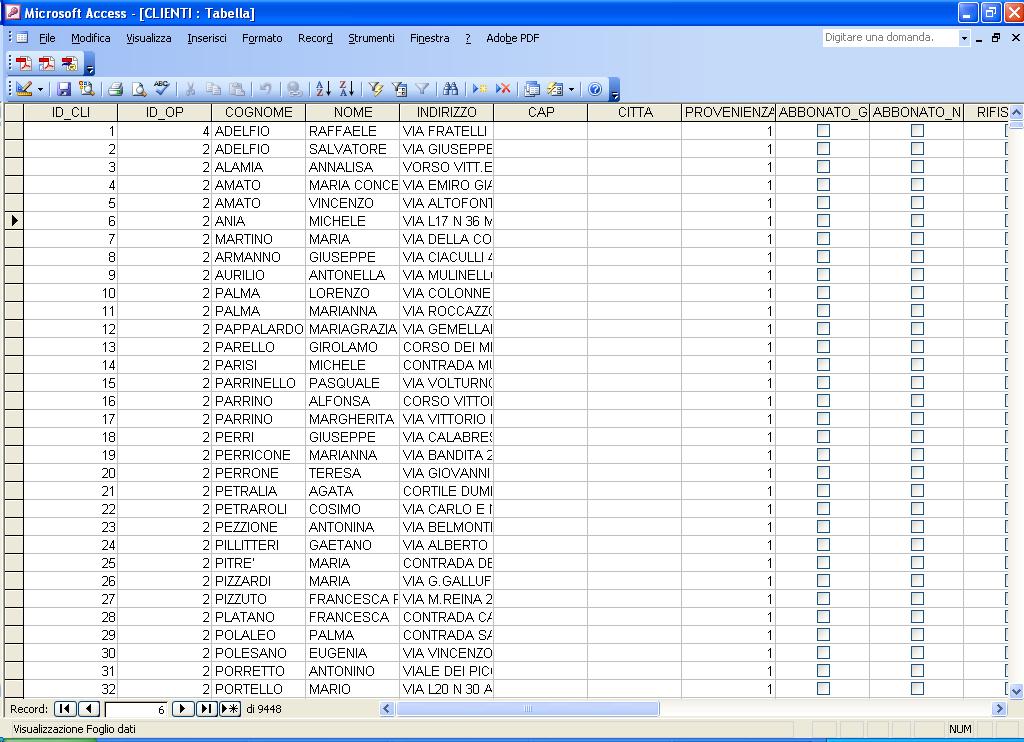Open Print Preview from the toolbar
The height and width of the screenshot is (742, 1024).
(x=138, y=89)
